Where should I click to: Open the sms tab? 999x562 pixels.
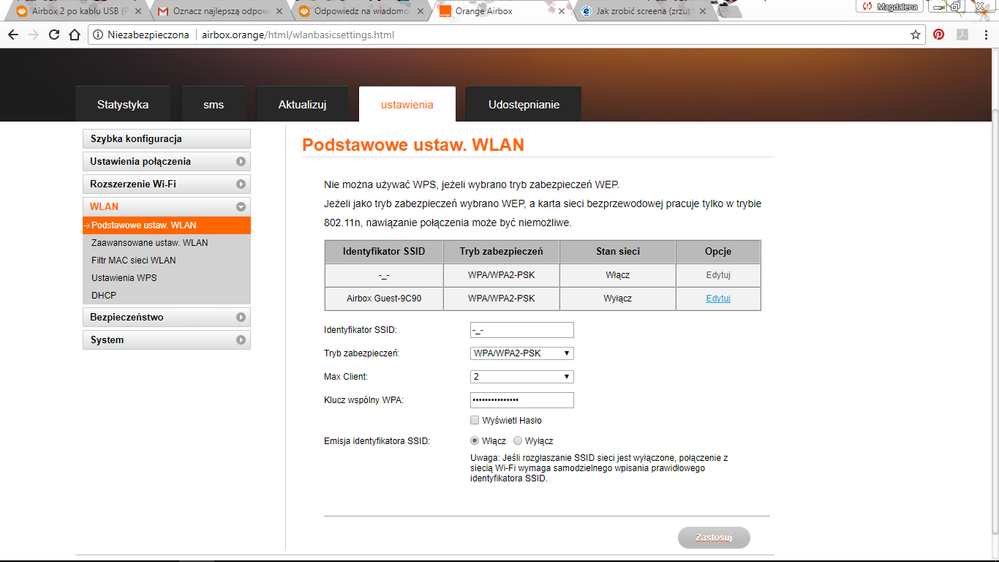click(x=213, y=104)
